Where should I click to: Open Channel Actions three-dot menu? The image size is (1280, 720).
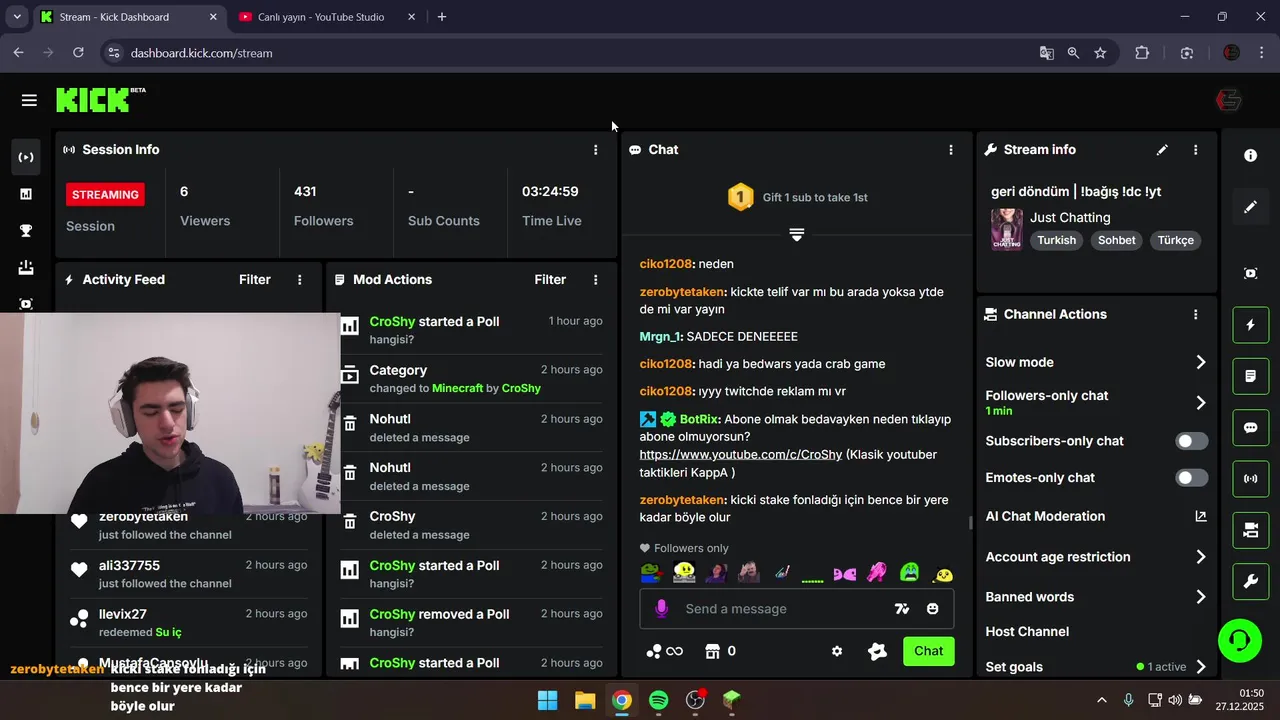click(1196, 314)
